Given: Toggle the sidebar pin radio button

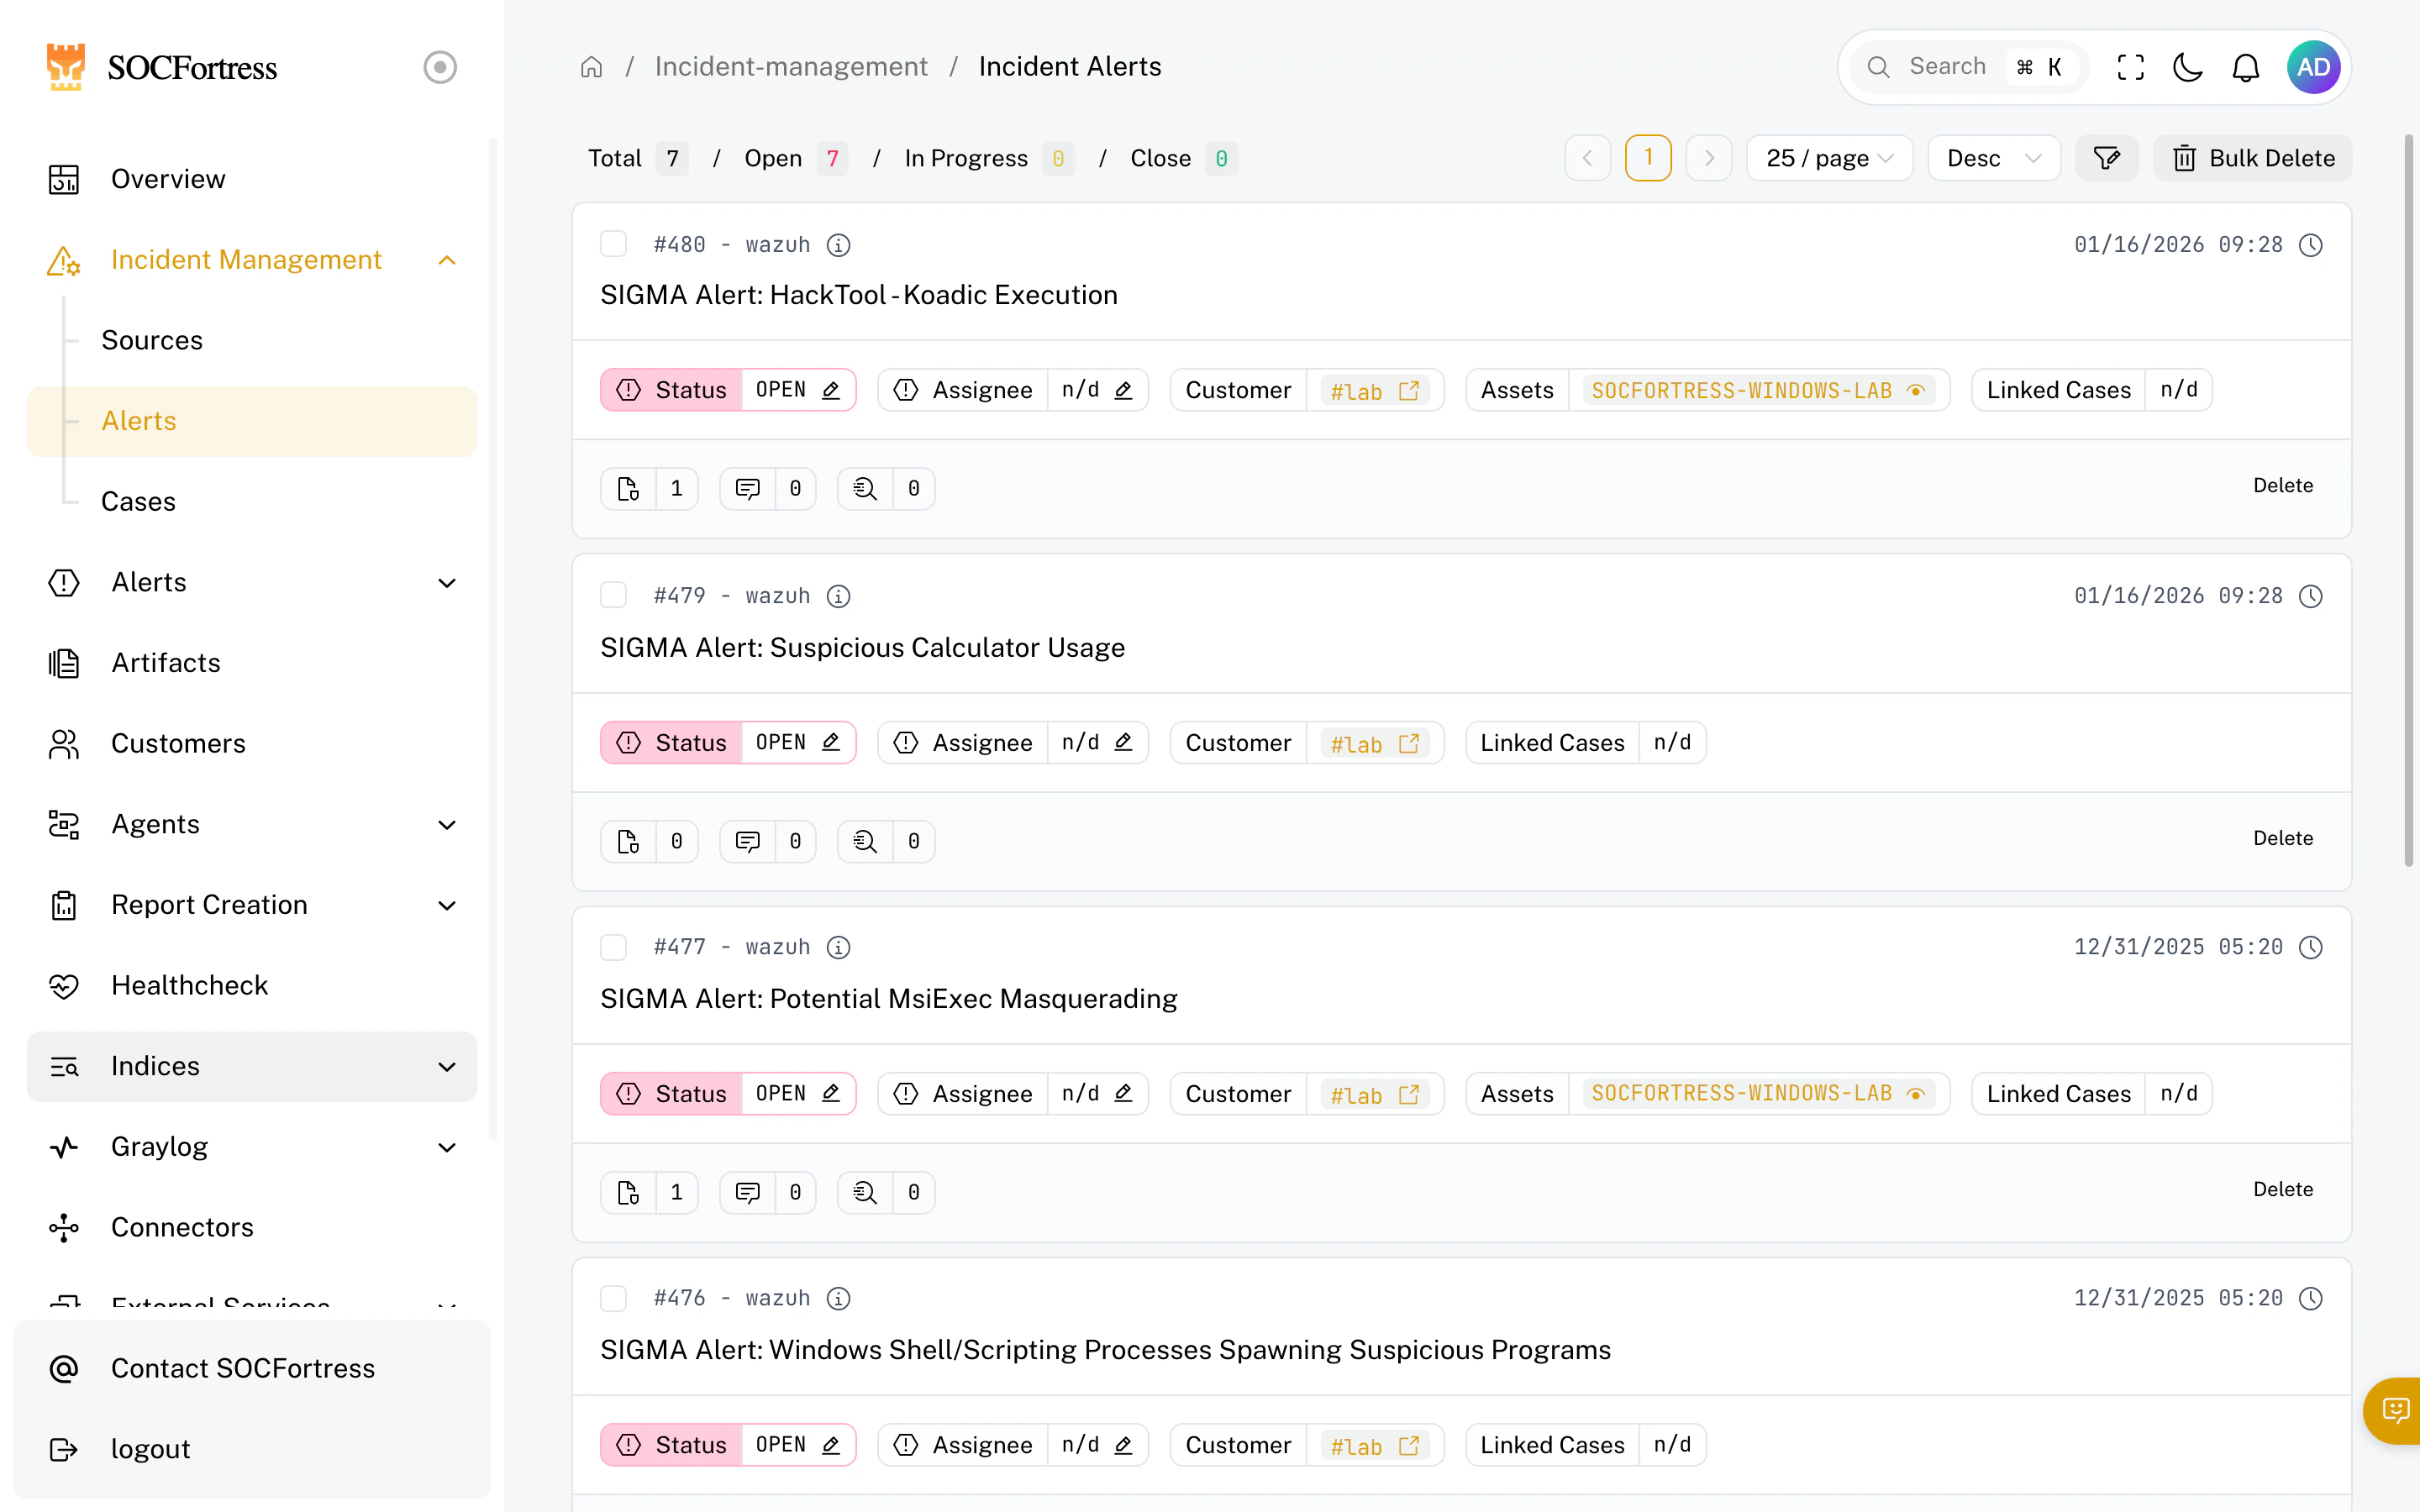Looking at the screenshot, I should (440, 67).
